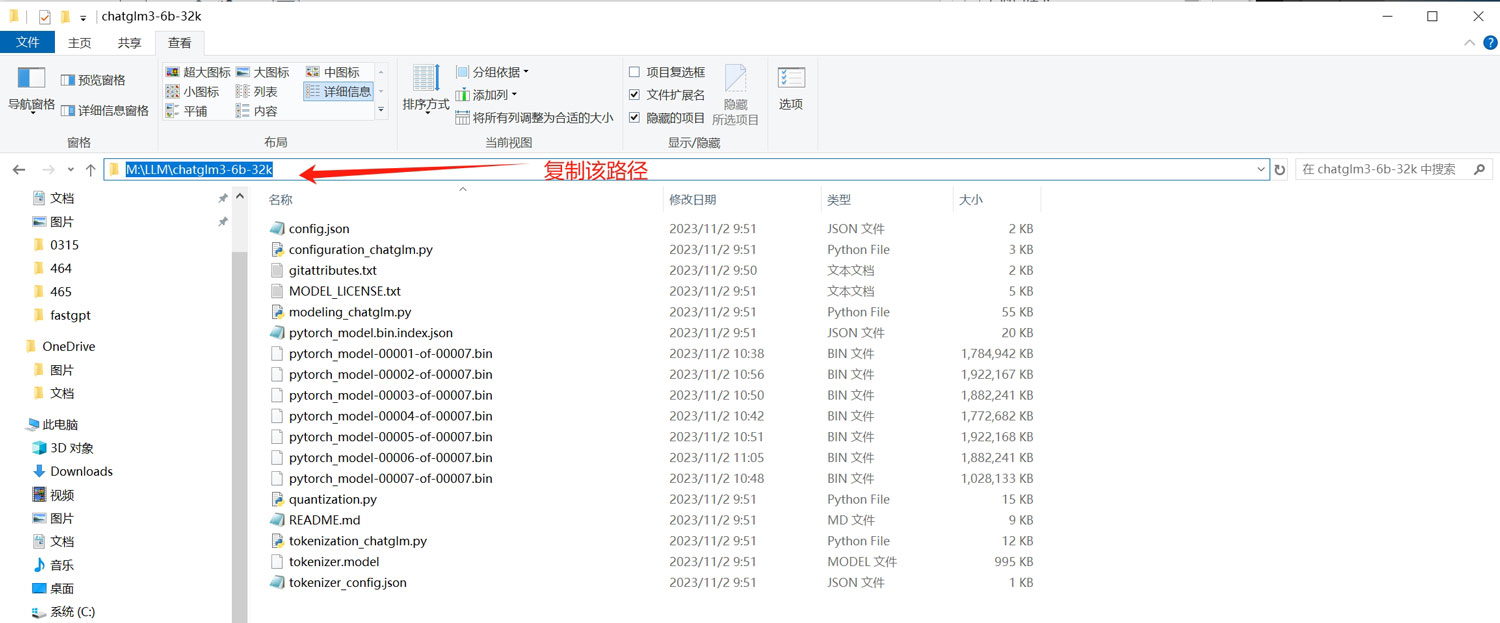Select tokenizer.model file
Image resolution: width=1500 pixels, height=623 pixels.
tap(334, 562)
